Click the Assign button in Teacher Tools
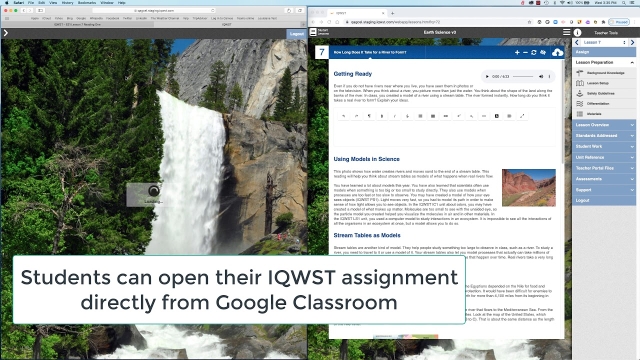The image size is (640, 360). pos(604,52)
